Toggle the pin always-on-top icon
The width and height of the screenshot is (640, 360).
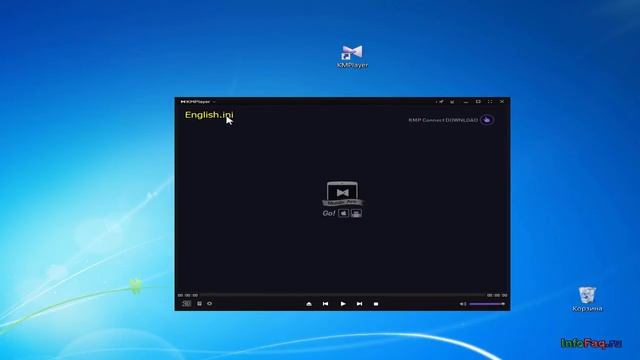point(441,102)
